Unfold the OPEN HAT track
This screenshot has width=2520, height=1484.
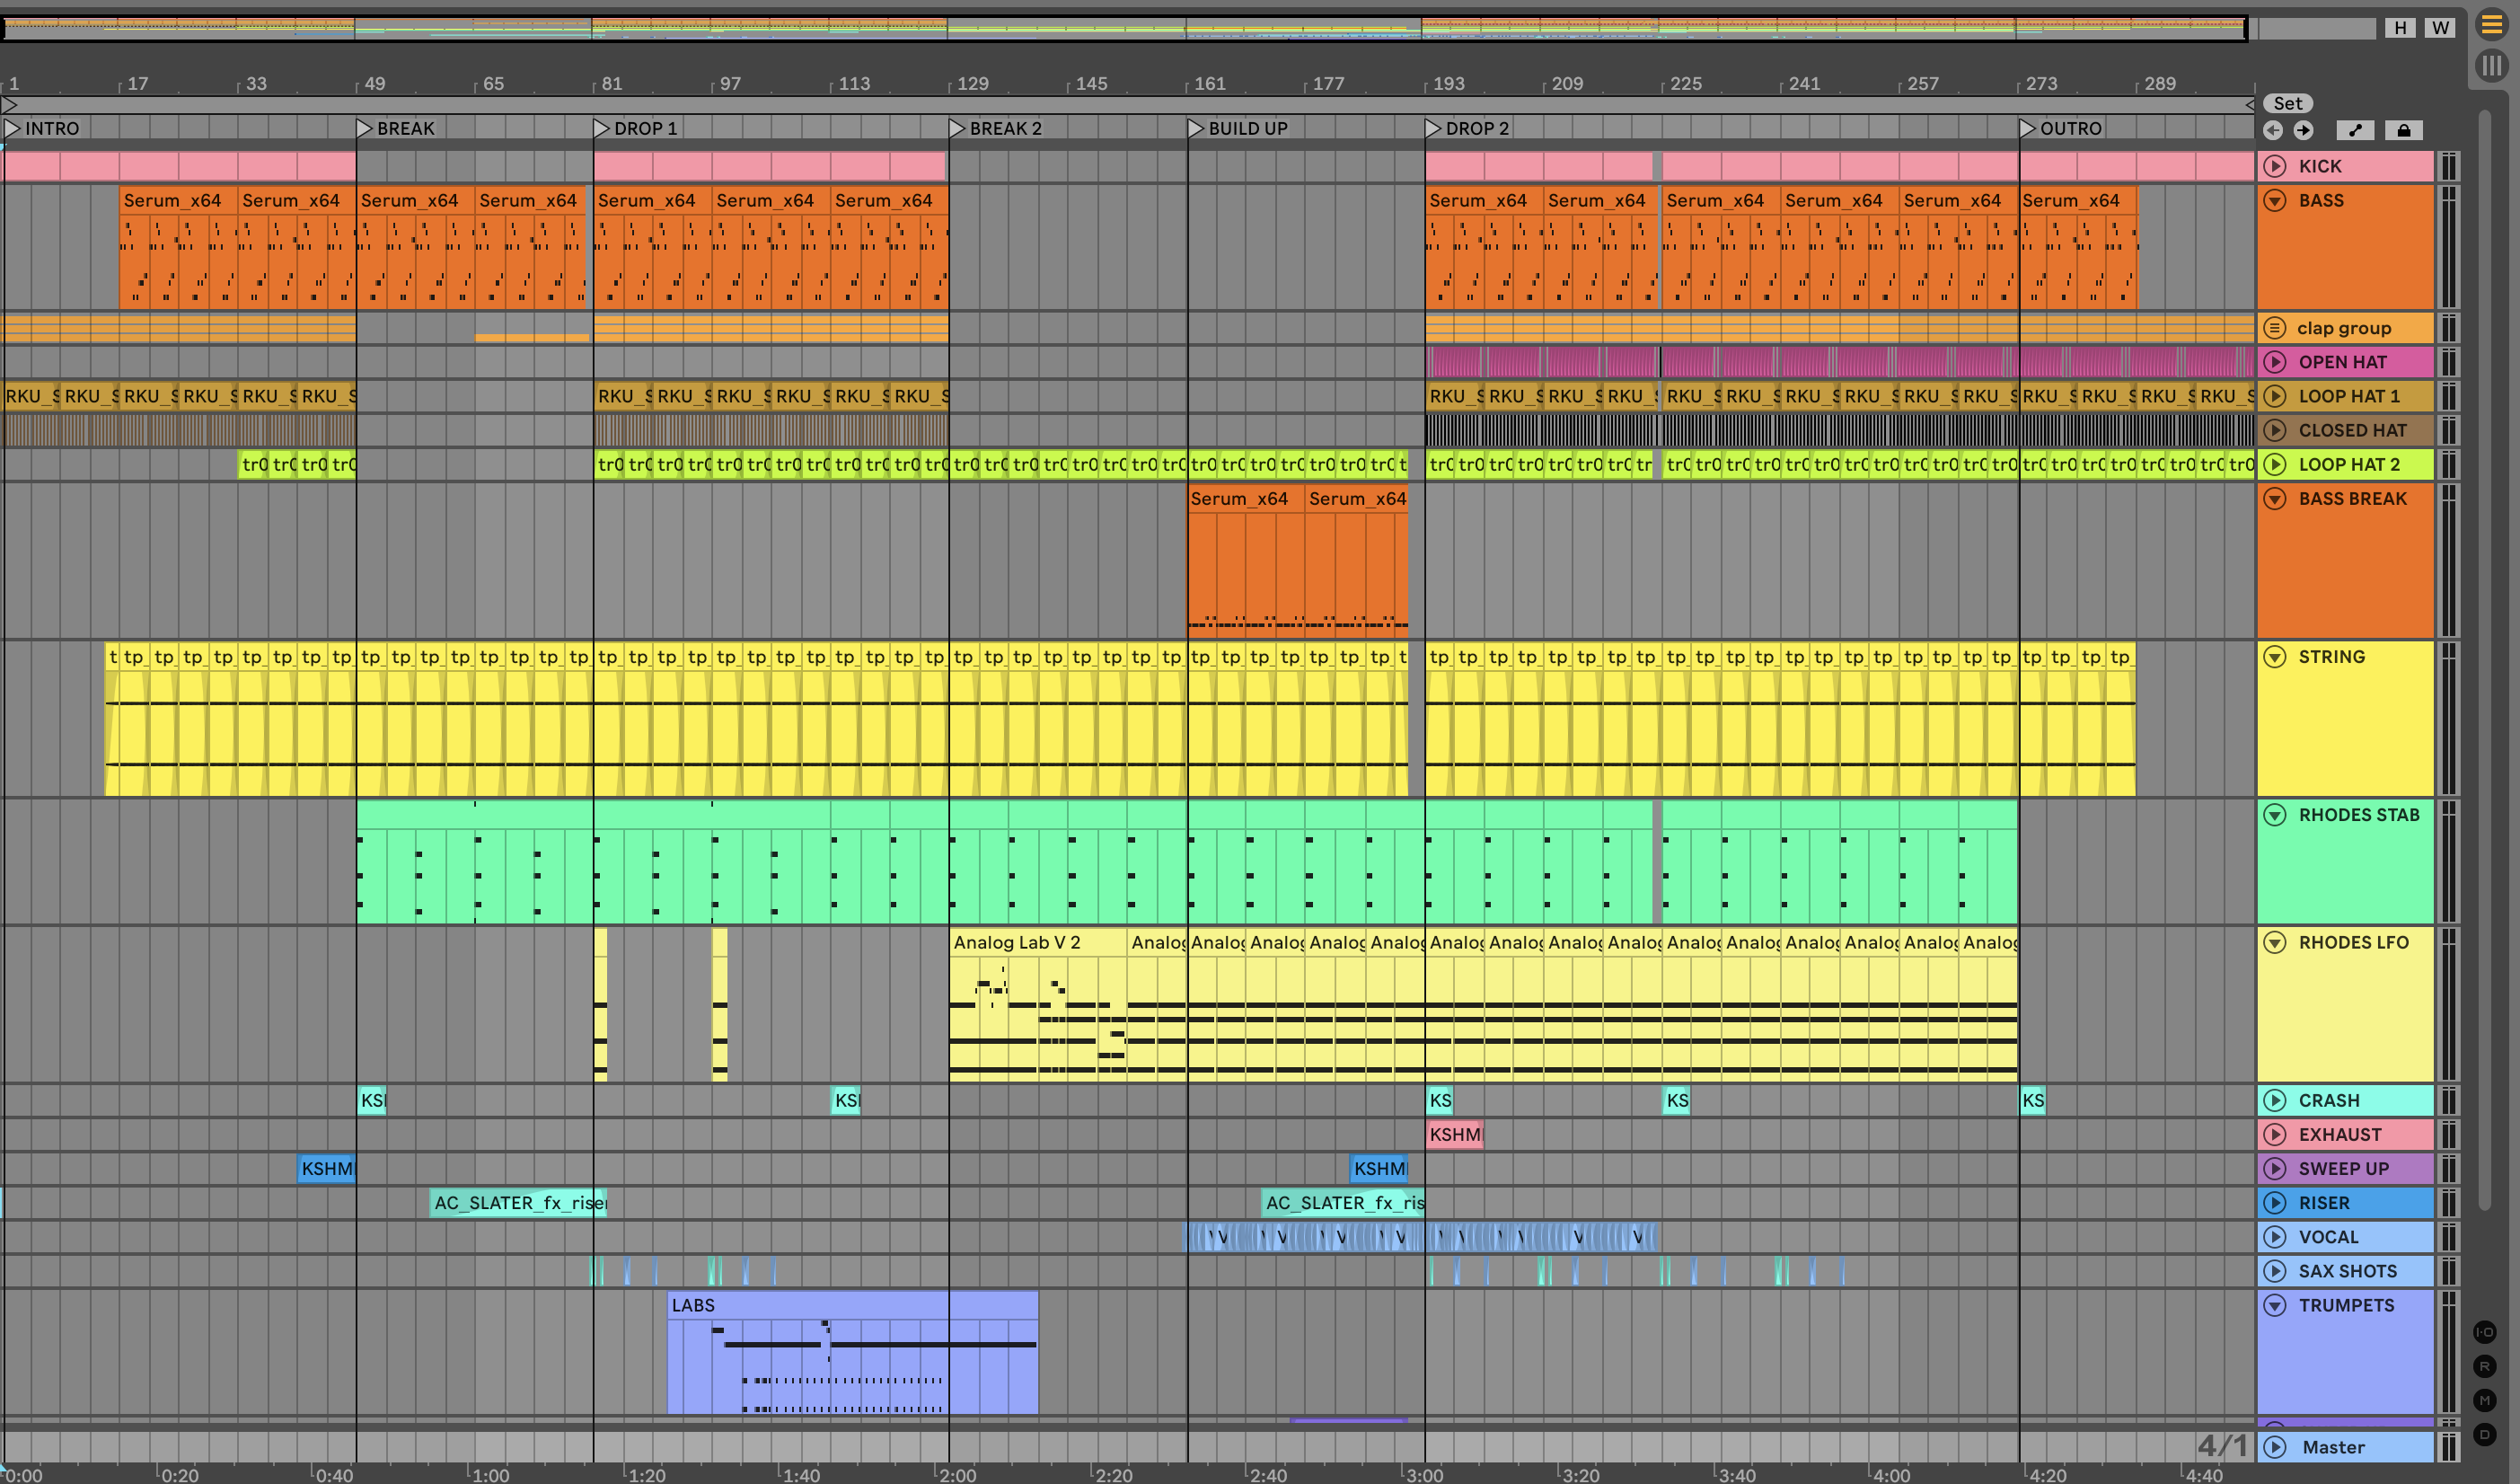click(x=2275, y=362)
